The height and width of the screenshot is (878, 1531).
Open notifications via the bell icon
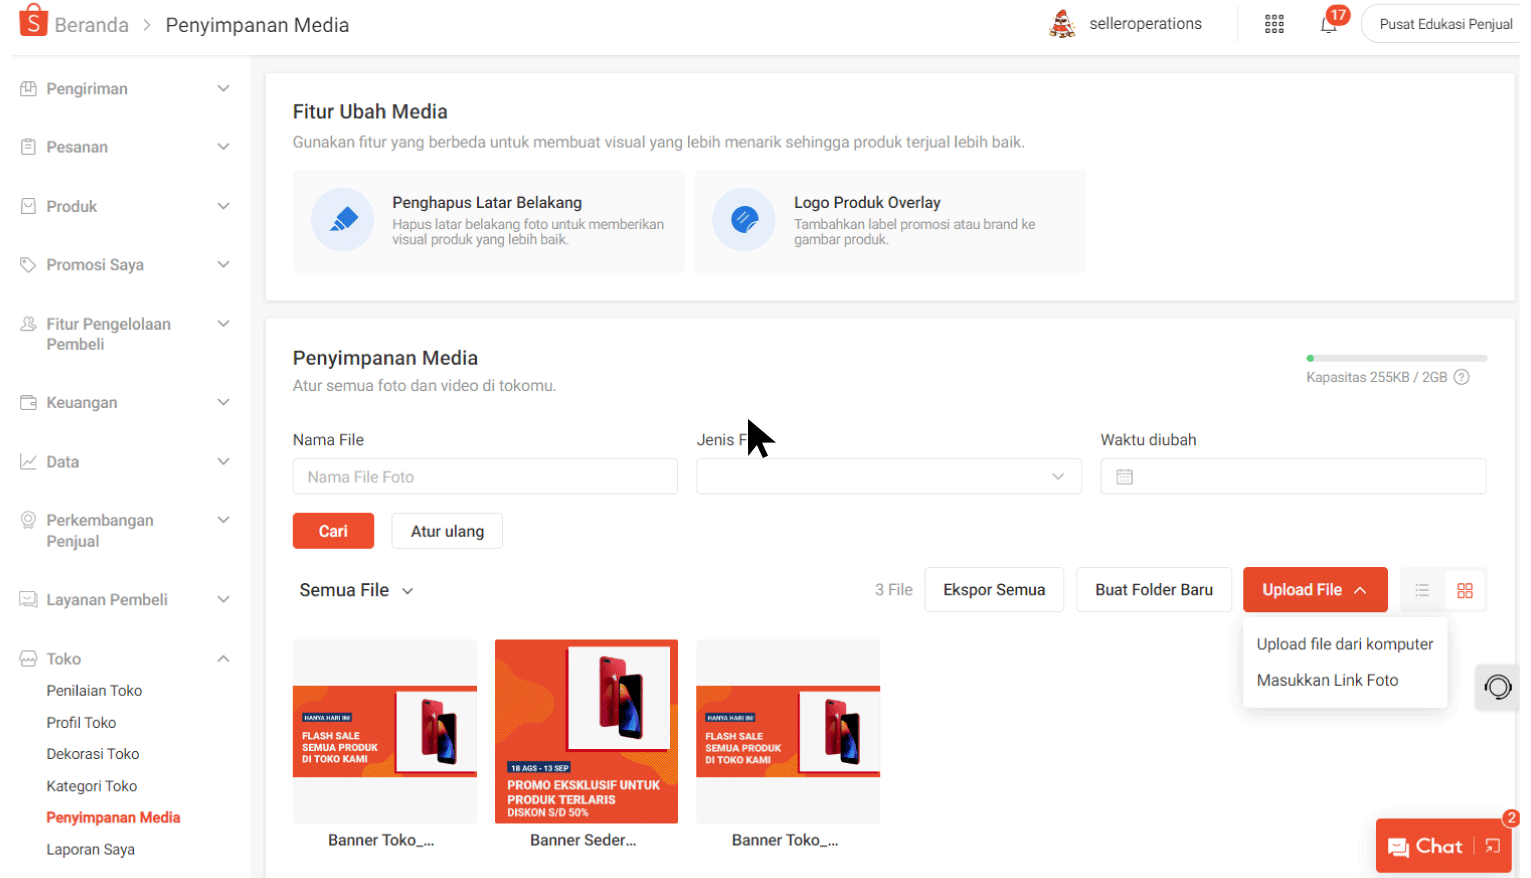[x=1328, y=25]
